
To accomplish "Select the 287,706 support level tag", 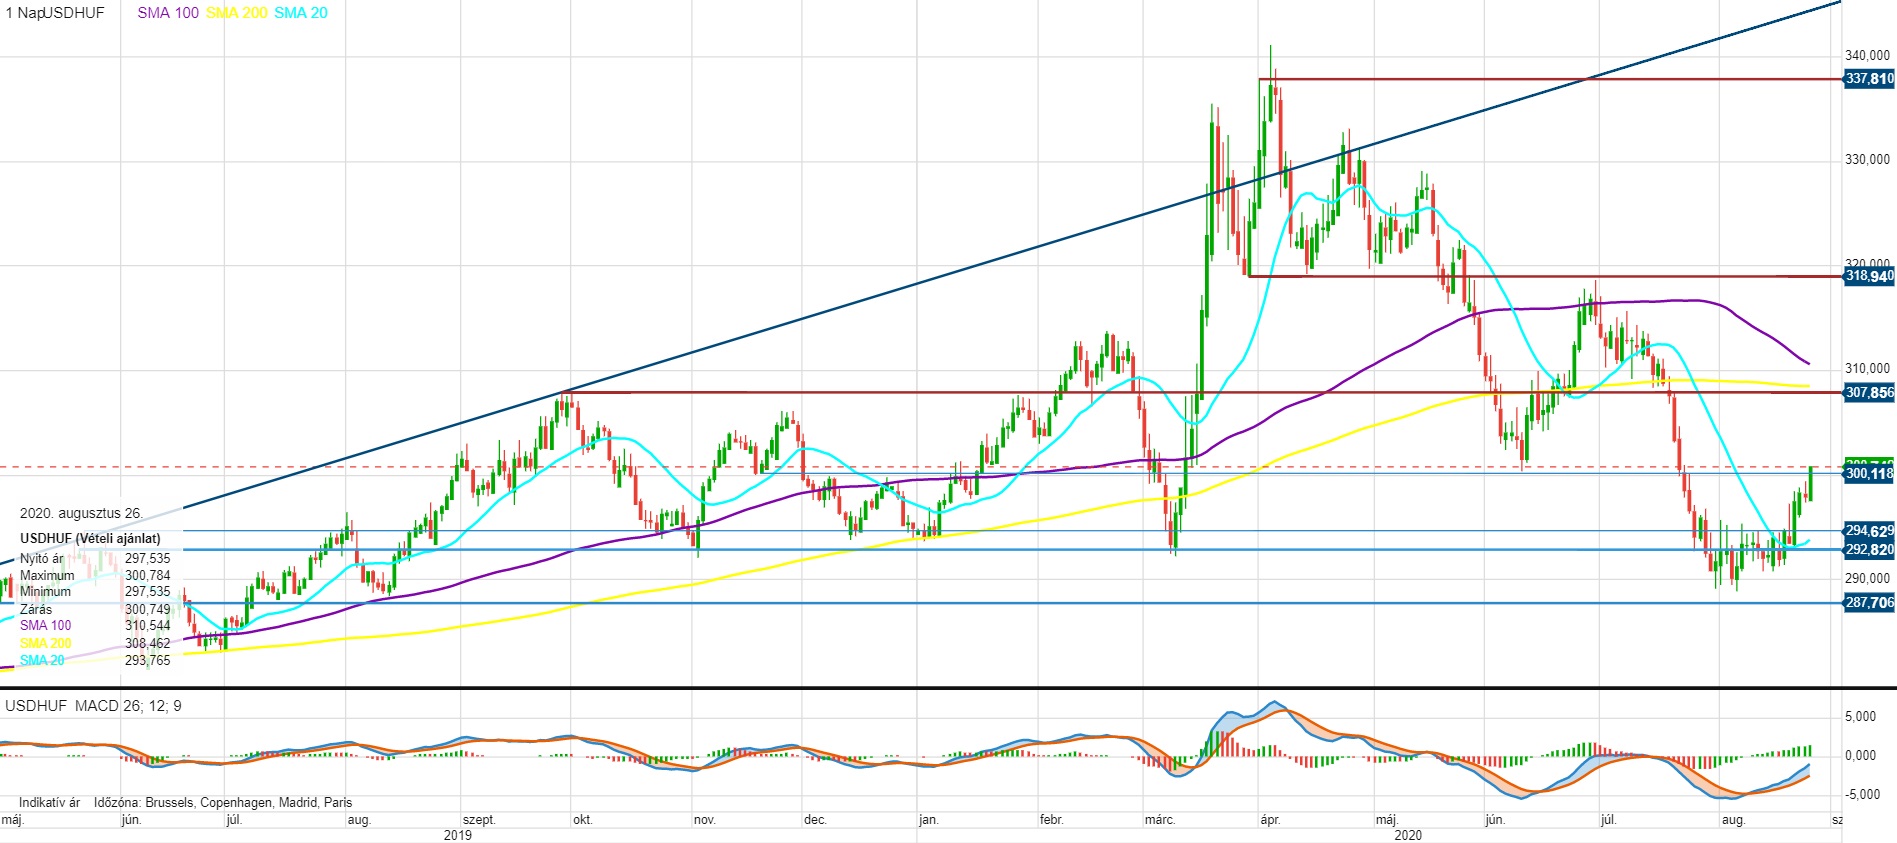I will [1869, 603].
